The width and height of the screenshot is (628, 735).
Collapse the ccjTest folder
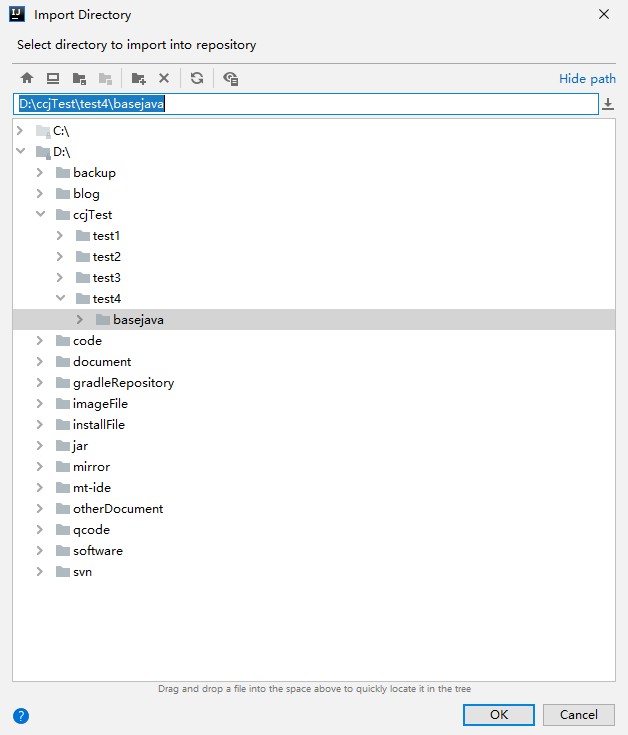point(40,215)
